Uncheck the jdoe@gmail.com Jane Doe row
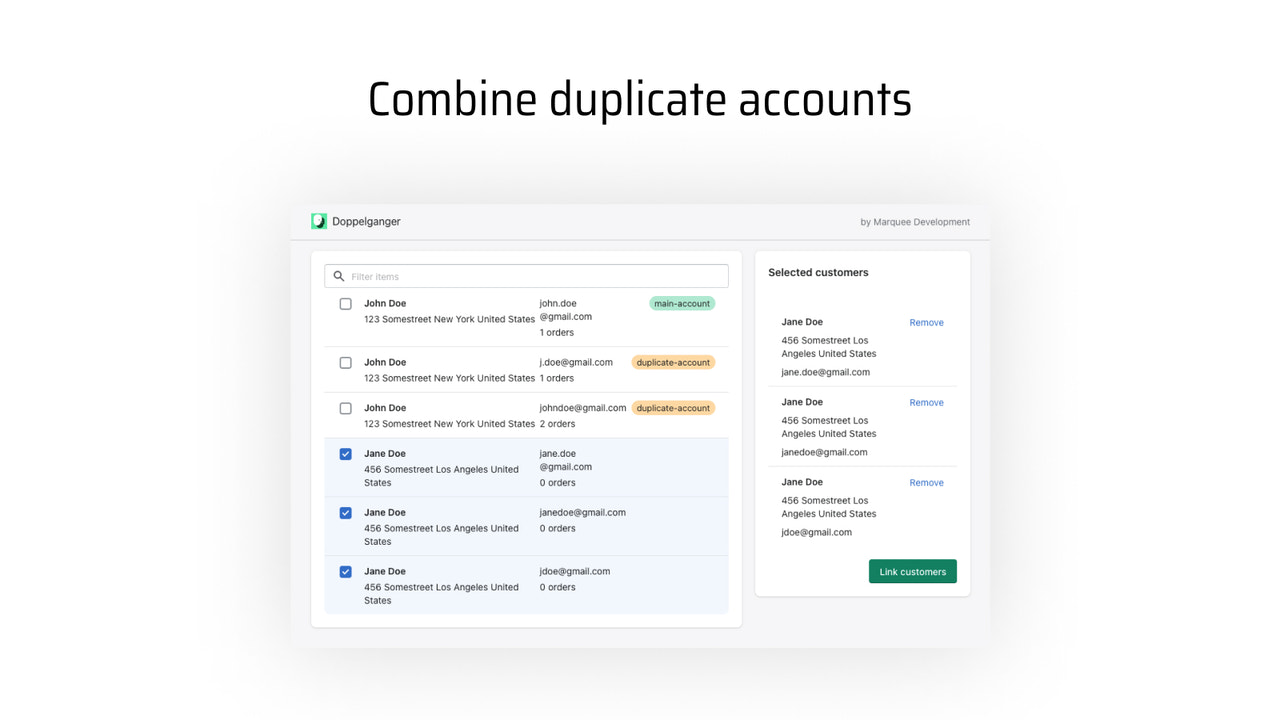Image resolution: width=1280 pixels, height=720 pixels. [345, 571]
